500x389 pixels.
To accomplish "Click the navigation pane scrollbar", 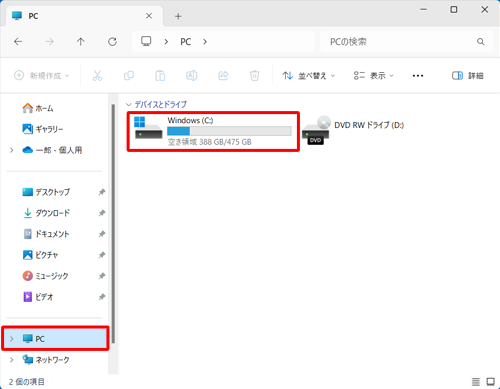I will tap(113, 223).
